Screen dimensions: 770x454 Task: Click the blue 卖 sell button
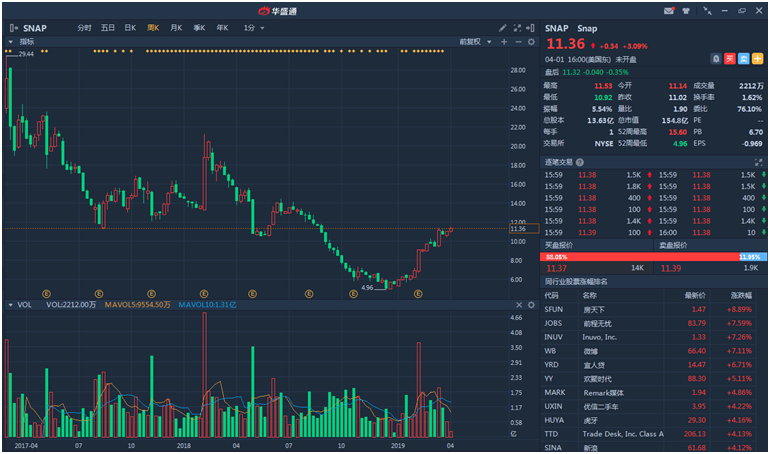click(743, 59)
